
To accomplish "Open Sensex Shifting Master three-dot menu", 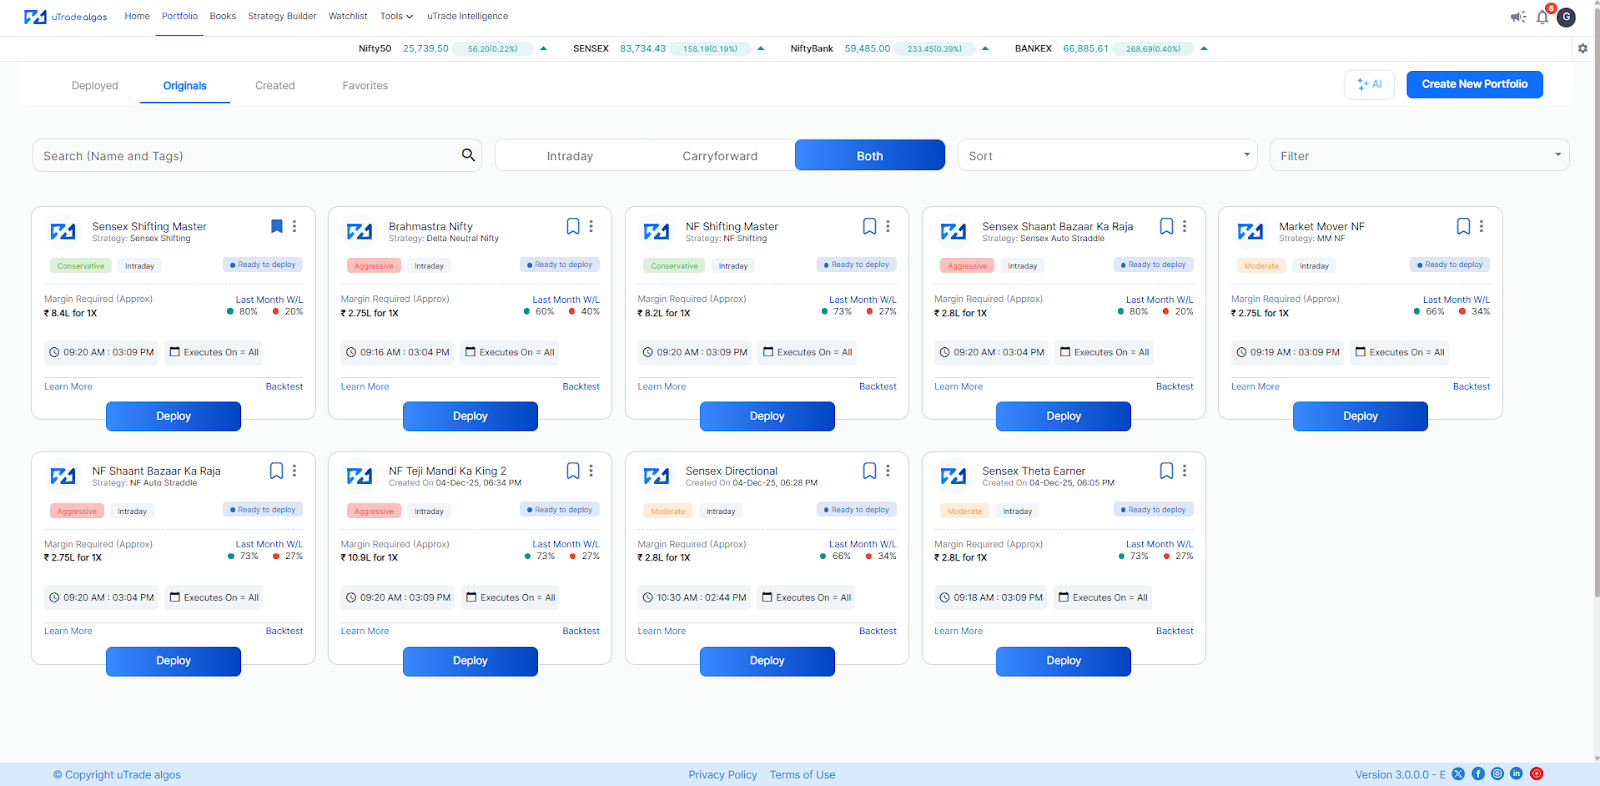I will pyautogui.click(x=294, y=226).
